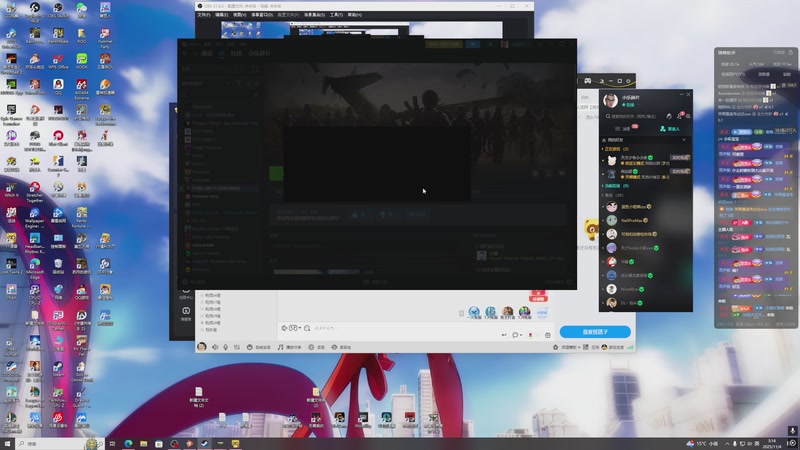Click the taskbar search box
The height and width of the screenshot is (450, 800).
click(60, 444)
